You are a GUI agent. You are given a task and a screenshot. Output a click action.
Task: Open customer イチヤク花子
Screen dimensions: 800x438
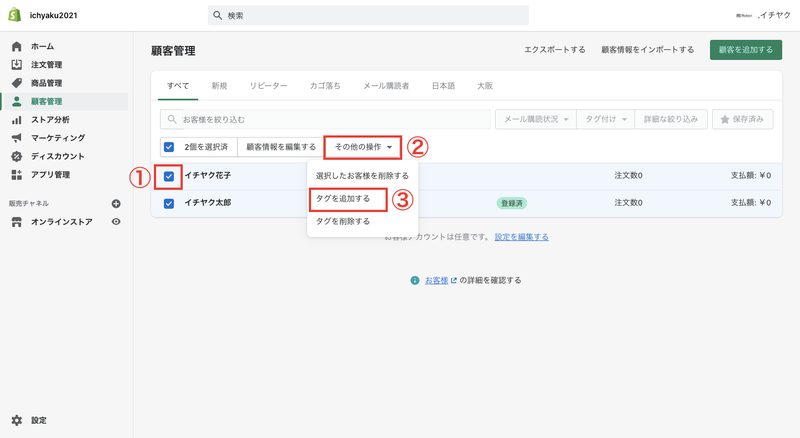pos(208,176)
